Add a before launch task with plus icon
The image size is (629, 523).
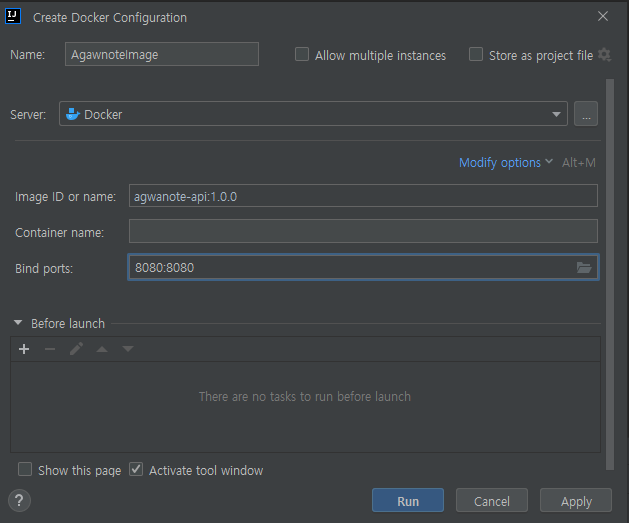[24, 349]
